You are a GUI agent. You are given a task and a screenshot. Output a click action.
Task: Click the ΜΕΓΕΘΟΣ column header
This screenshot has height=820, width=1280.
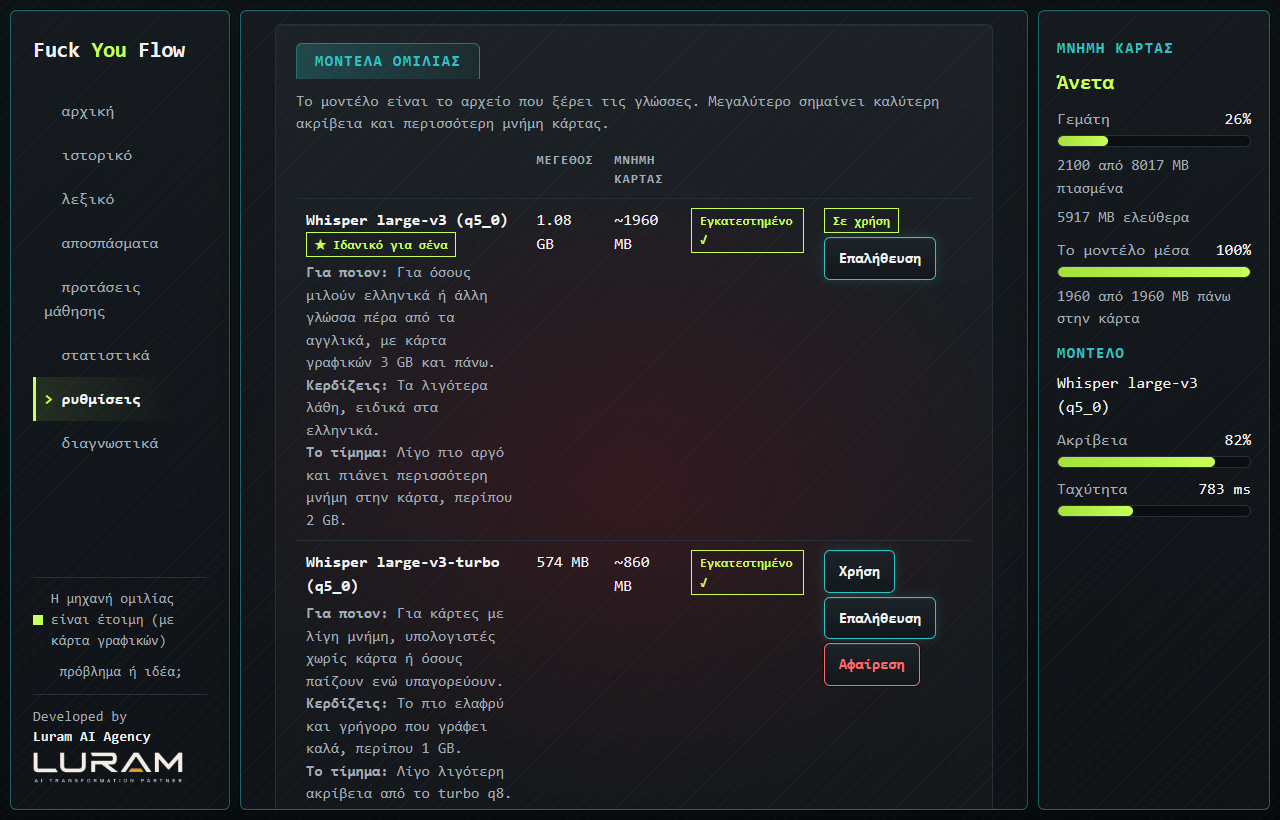(565, 160)
